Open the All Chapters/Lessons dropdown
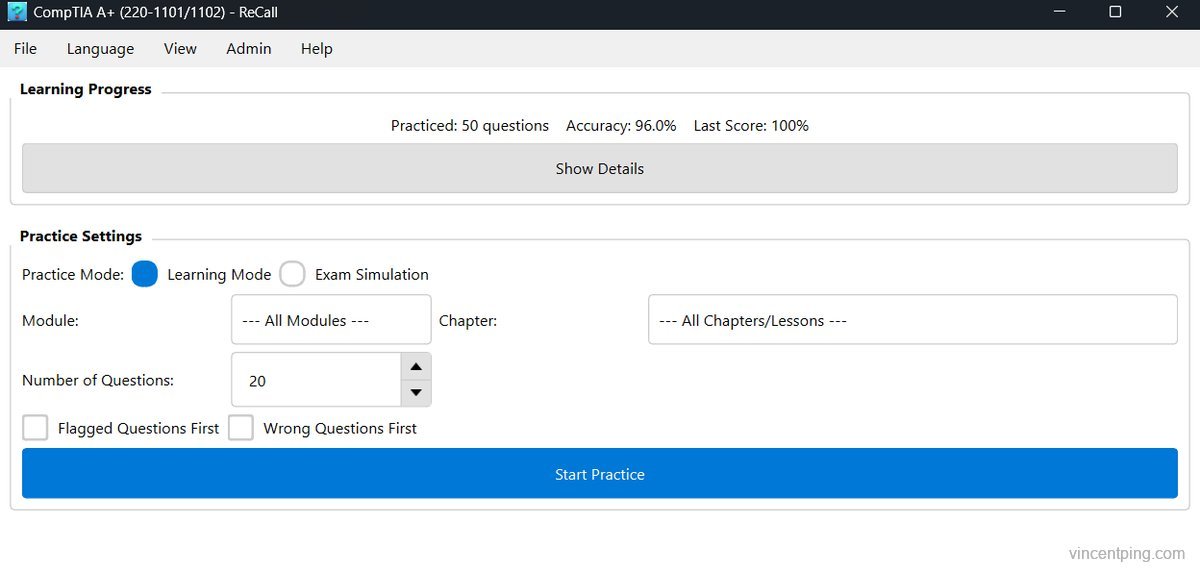The width and height of the screenshot is (1200, 571). click(x=913, y=320)
